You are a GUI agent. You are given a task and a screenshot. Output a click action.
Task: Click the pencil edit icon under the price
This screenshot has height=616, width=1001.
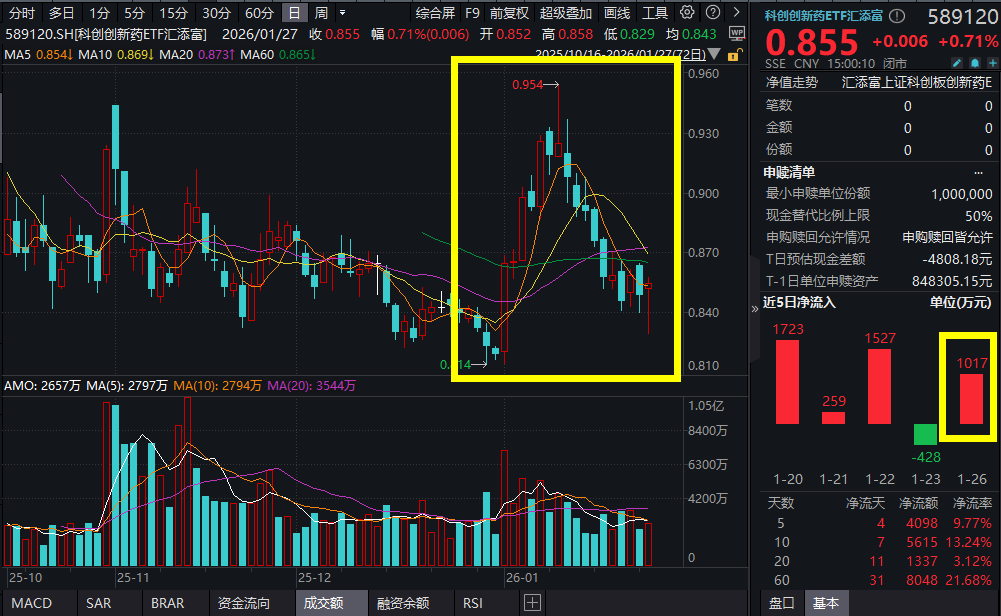tap(957, 63)
